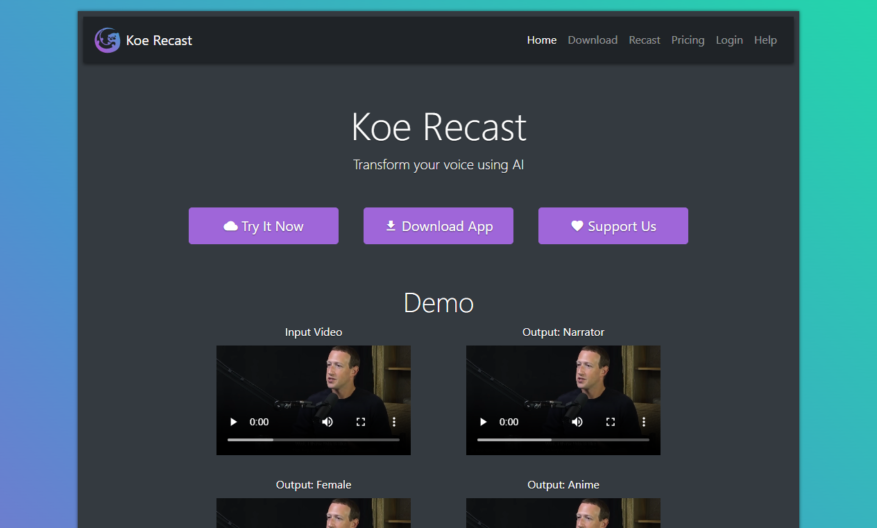Image resolution: width=877 pixels, height=528 pixels.
Task: Click the 'Output: Anime' label
Action: pyautogui.click(x=563, y=484)
